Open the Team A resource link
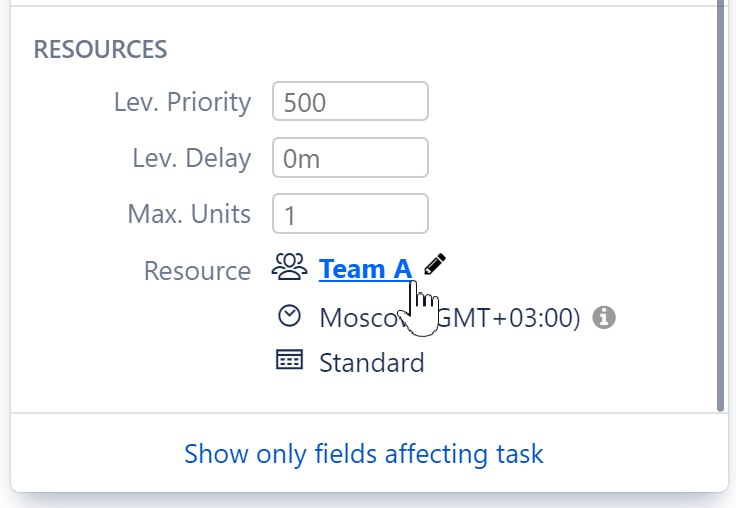Image resolution: width=736 pixels, height=508 pixels. [x=365, y=269]
